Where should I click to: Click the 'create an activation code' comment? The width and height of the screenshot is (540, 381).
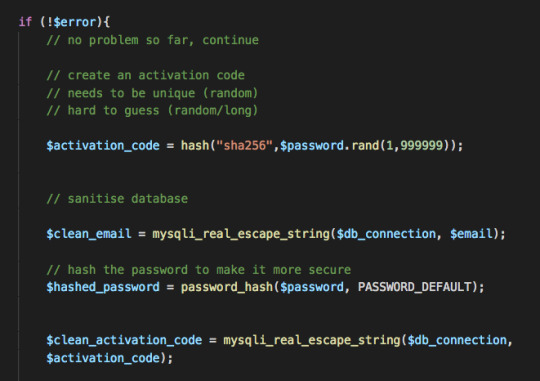(146, 75)
